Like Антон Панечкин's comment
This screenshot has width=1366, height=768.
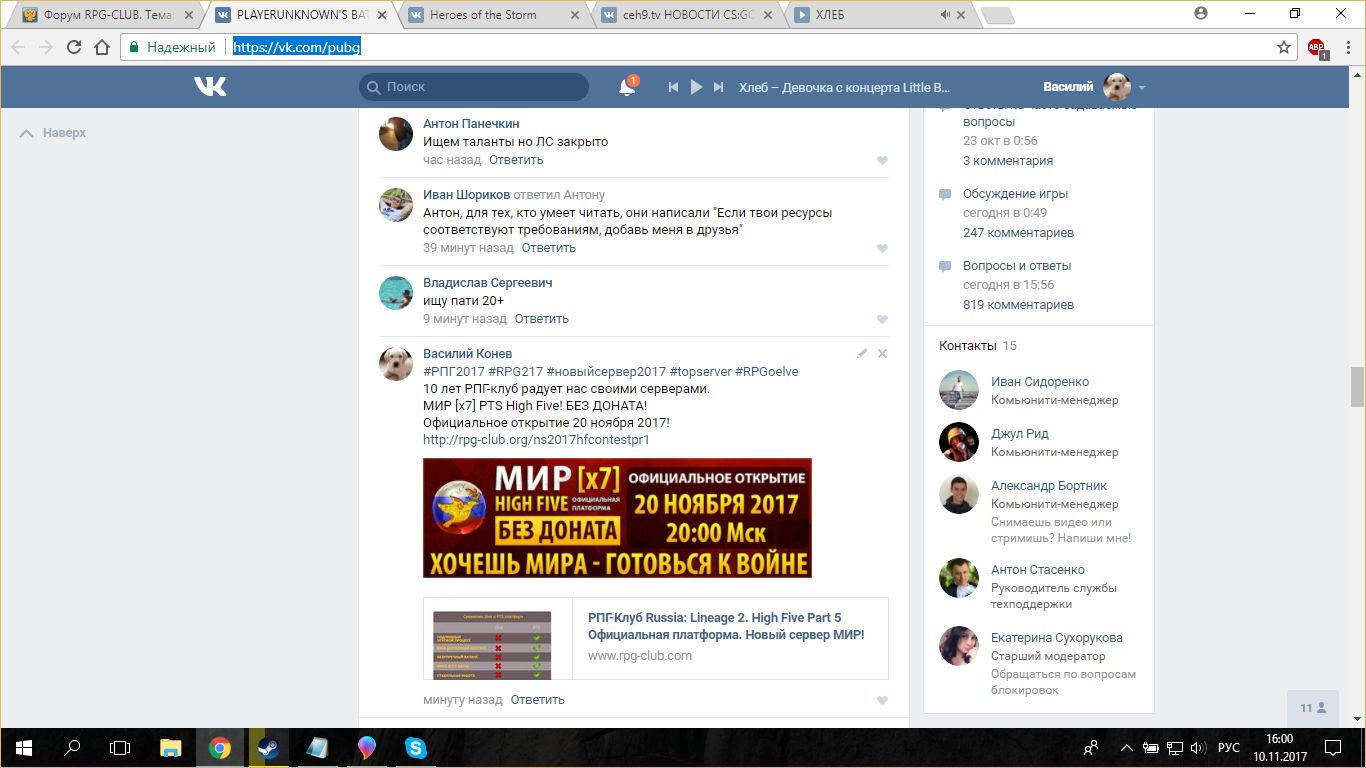click(x=882, y=161)
